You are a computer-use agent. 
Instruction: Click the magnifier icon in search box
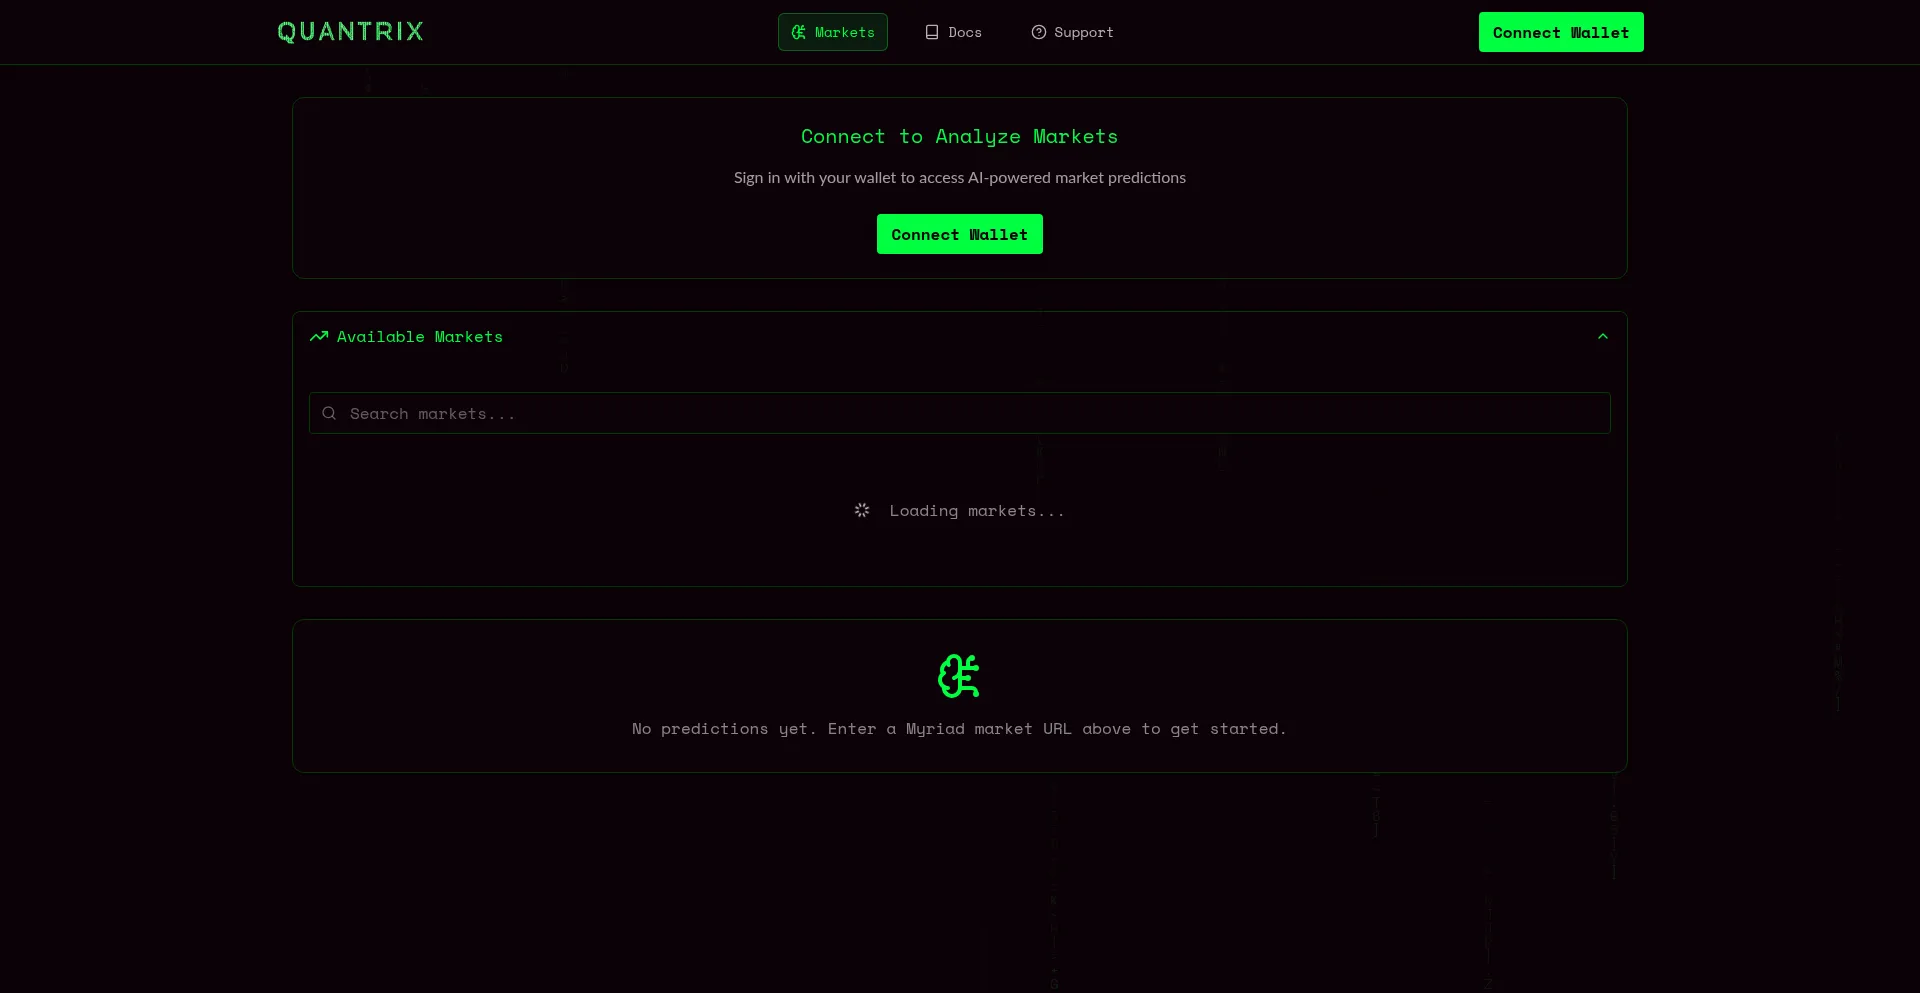[x=329, y=413]
